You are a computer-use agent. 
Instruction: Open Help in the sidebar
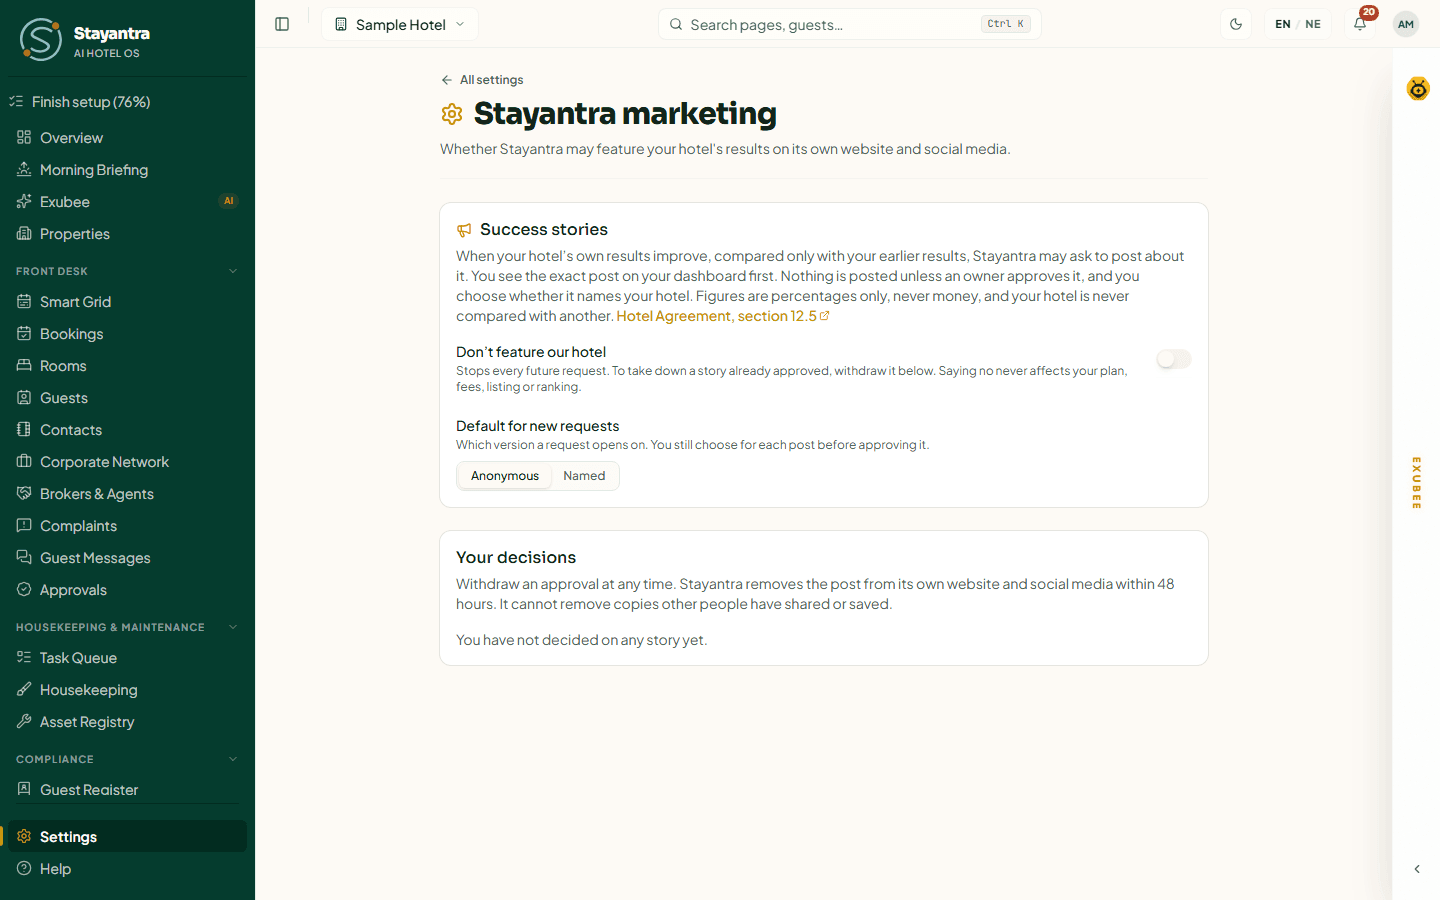point(127,869)
